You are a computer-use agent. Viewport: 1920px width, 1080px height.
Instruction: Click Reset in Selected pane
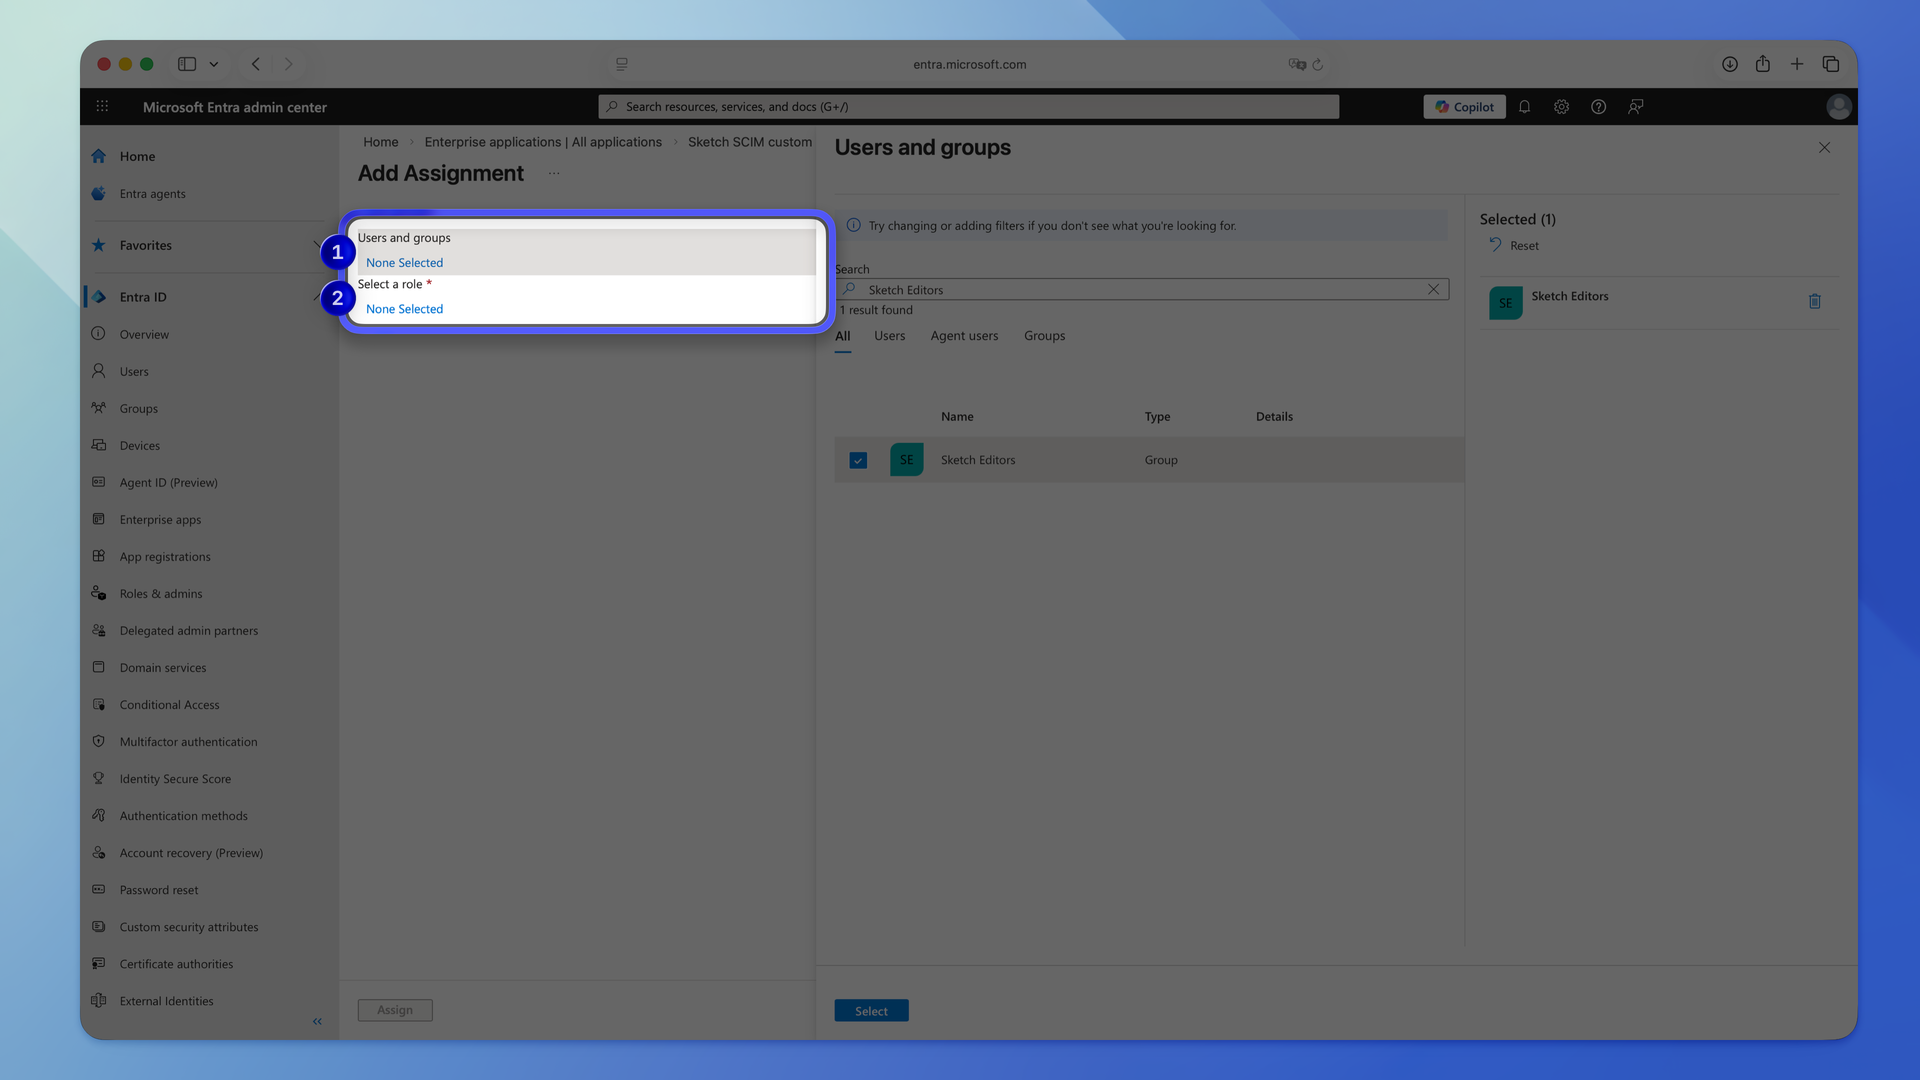[x=1514, y=245]
